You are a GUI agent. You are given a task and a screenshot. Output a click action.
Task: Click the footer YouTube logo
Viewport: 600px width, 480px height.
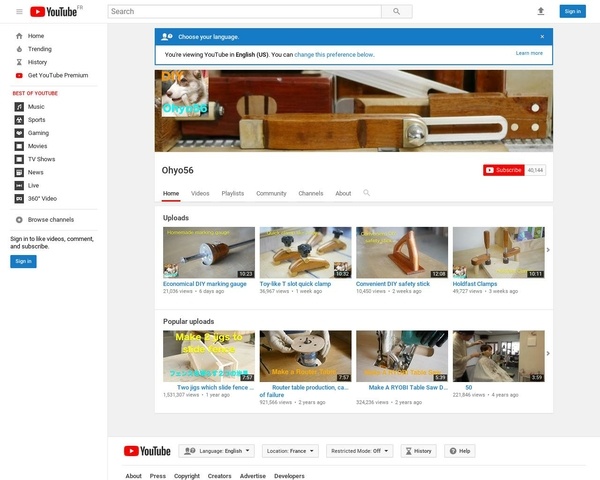click(147, 451)
